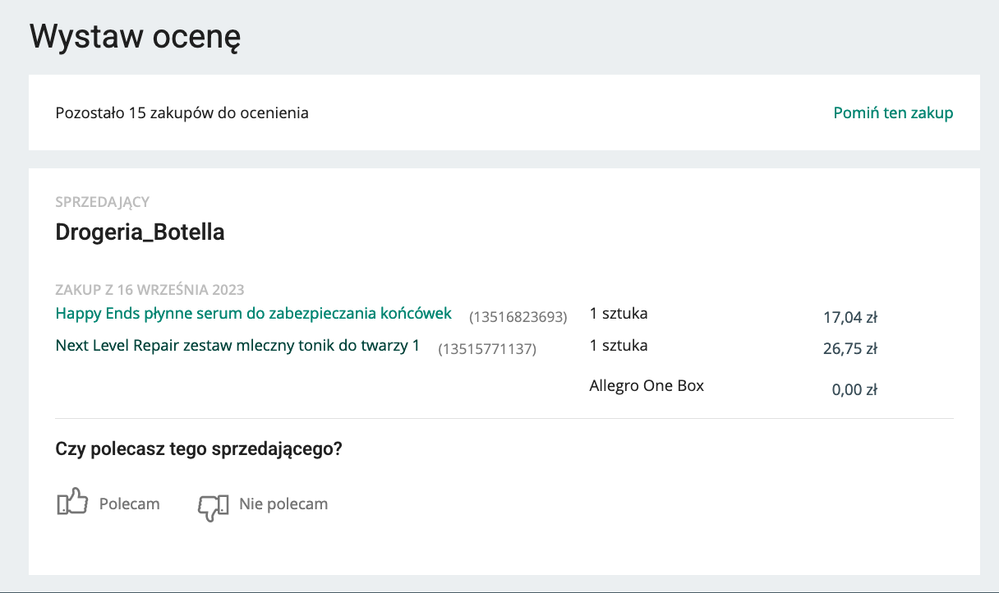This screenshot has width=999, height=593.
Task: Click 1 sztuka in the Next Level Repair row
Action: click(x=619, y=345)
